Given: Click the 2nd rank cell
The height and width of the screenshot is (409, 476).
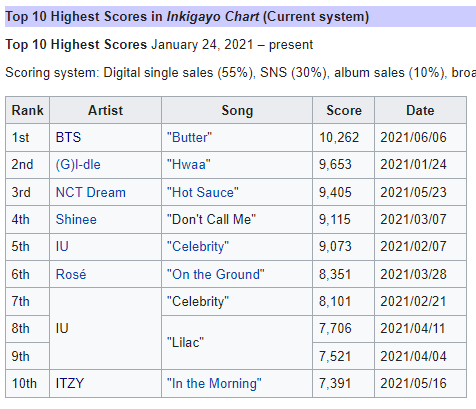Looking at the screenshot, I should click(x=28, y=165).
